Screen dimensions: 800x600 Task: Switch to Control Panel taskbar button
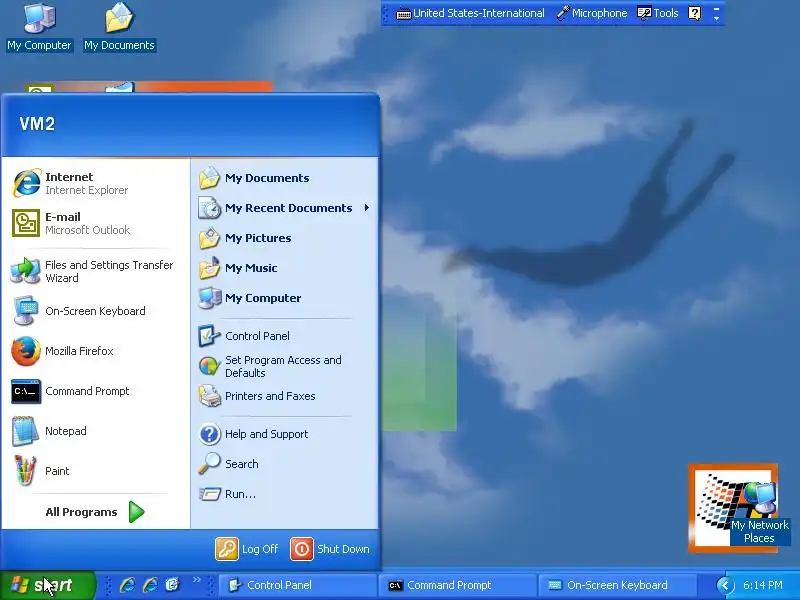point(297,585)
